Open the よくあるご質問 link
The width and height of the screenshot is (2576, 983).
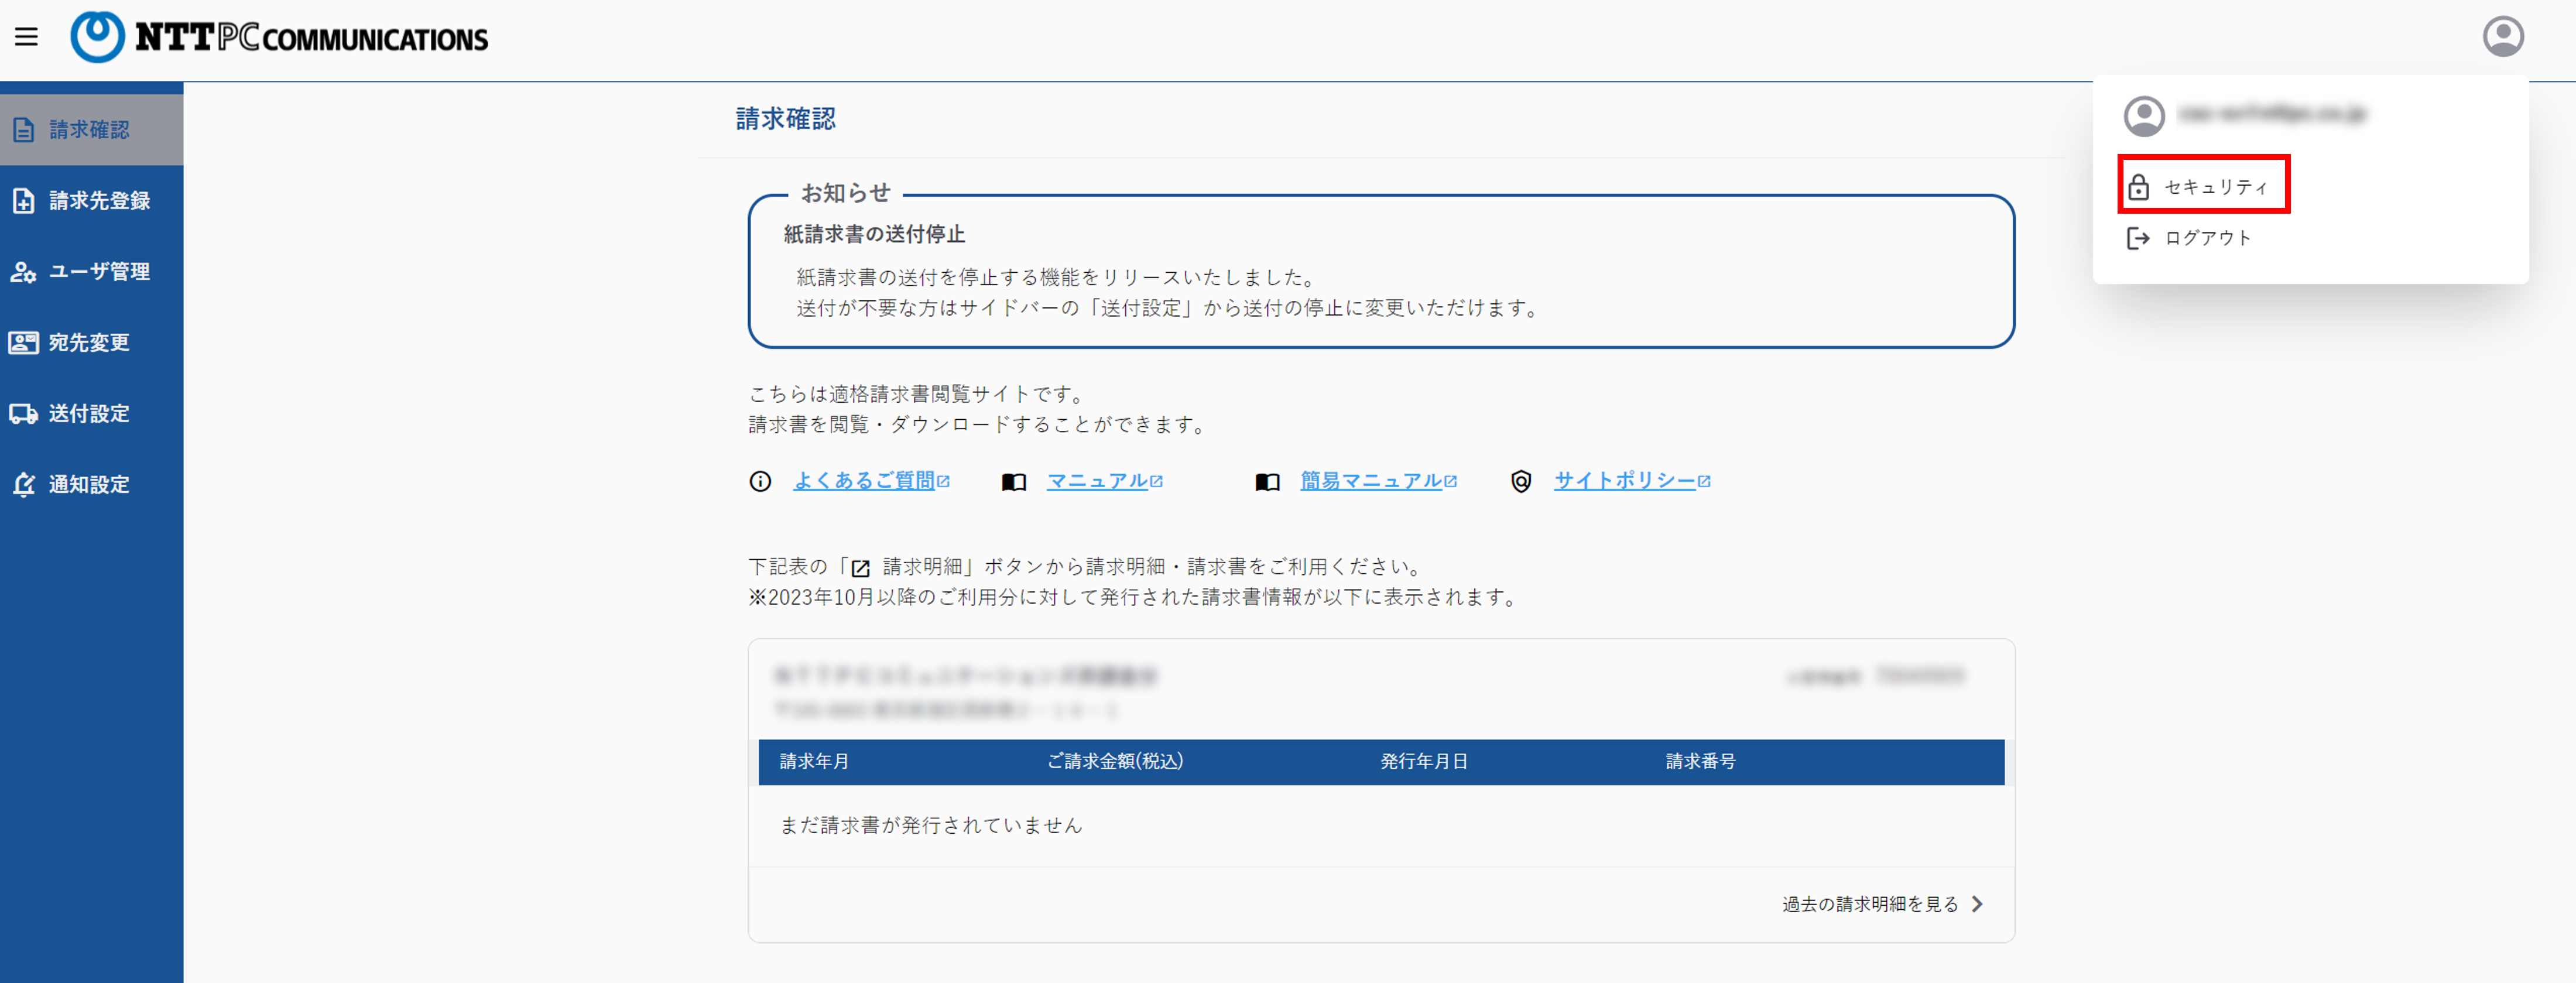(x=864, y=481)
